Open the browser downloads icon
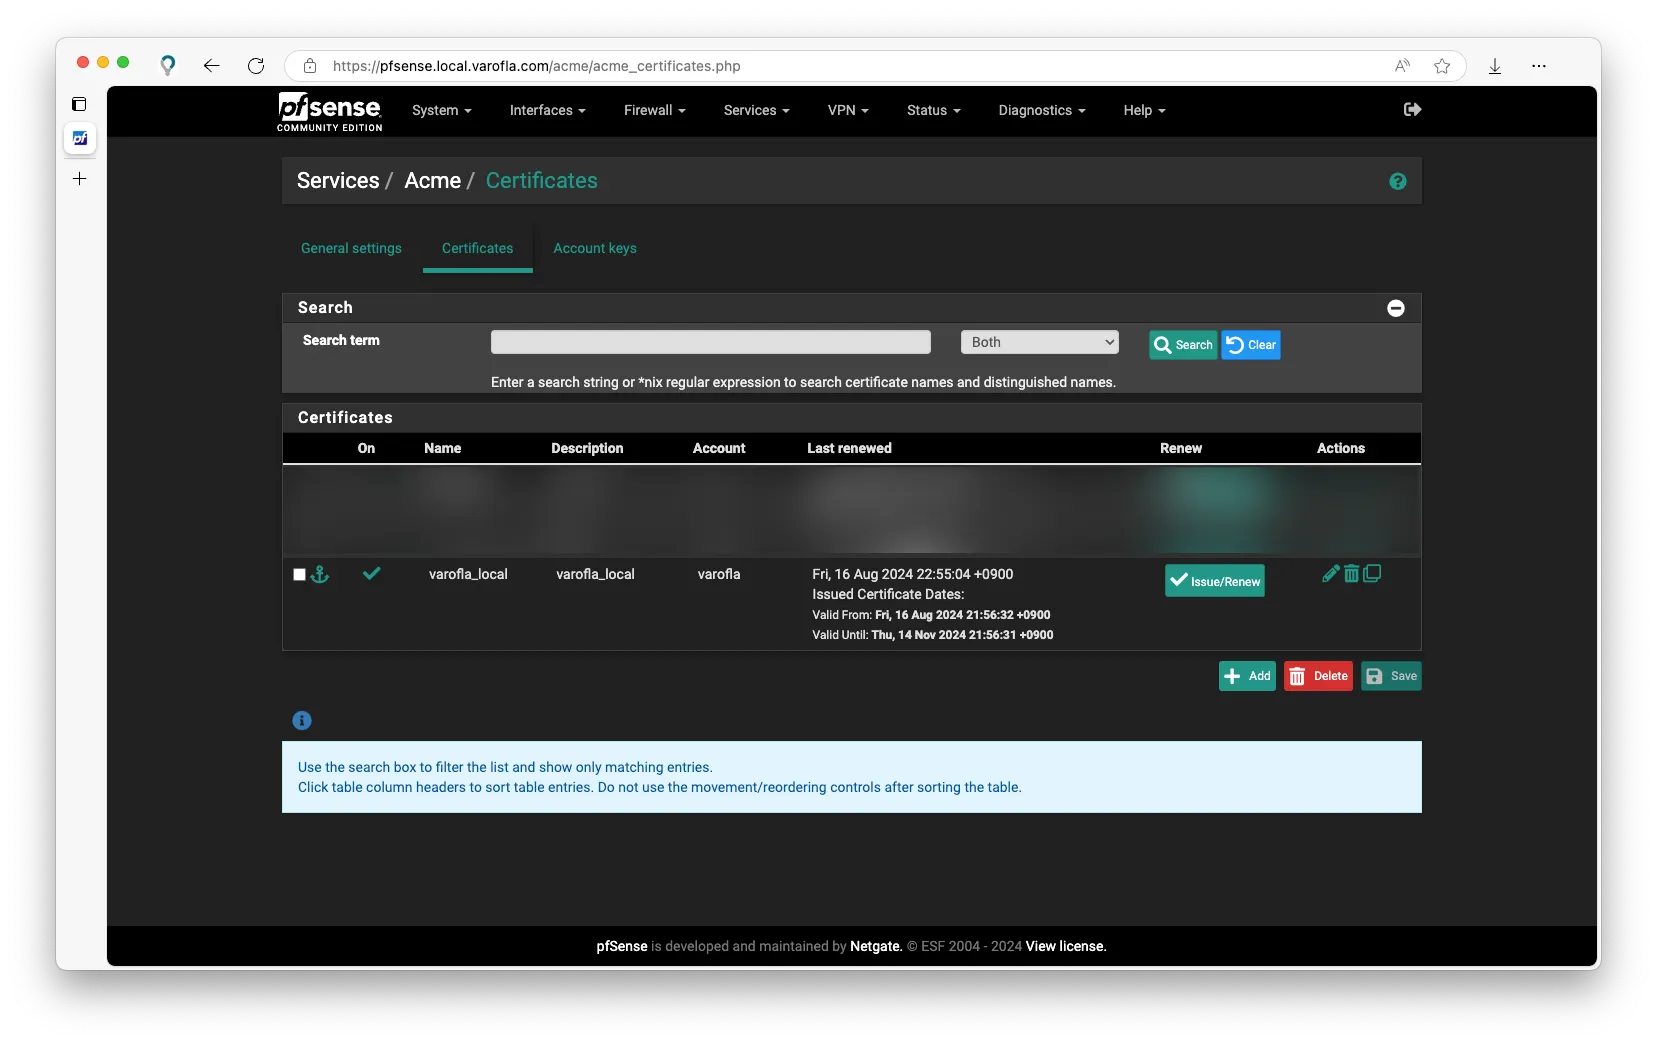This screenshot has height=1044, width=1657. tap(1495, 66)
